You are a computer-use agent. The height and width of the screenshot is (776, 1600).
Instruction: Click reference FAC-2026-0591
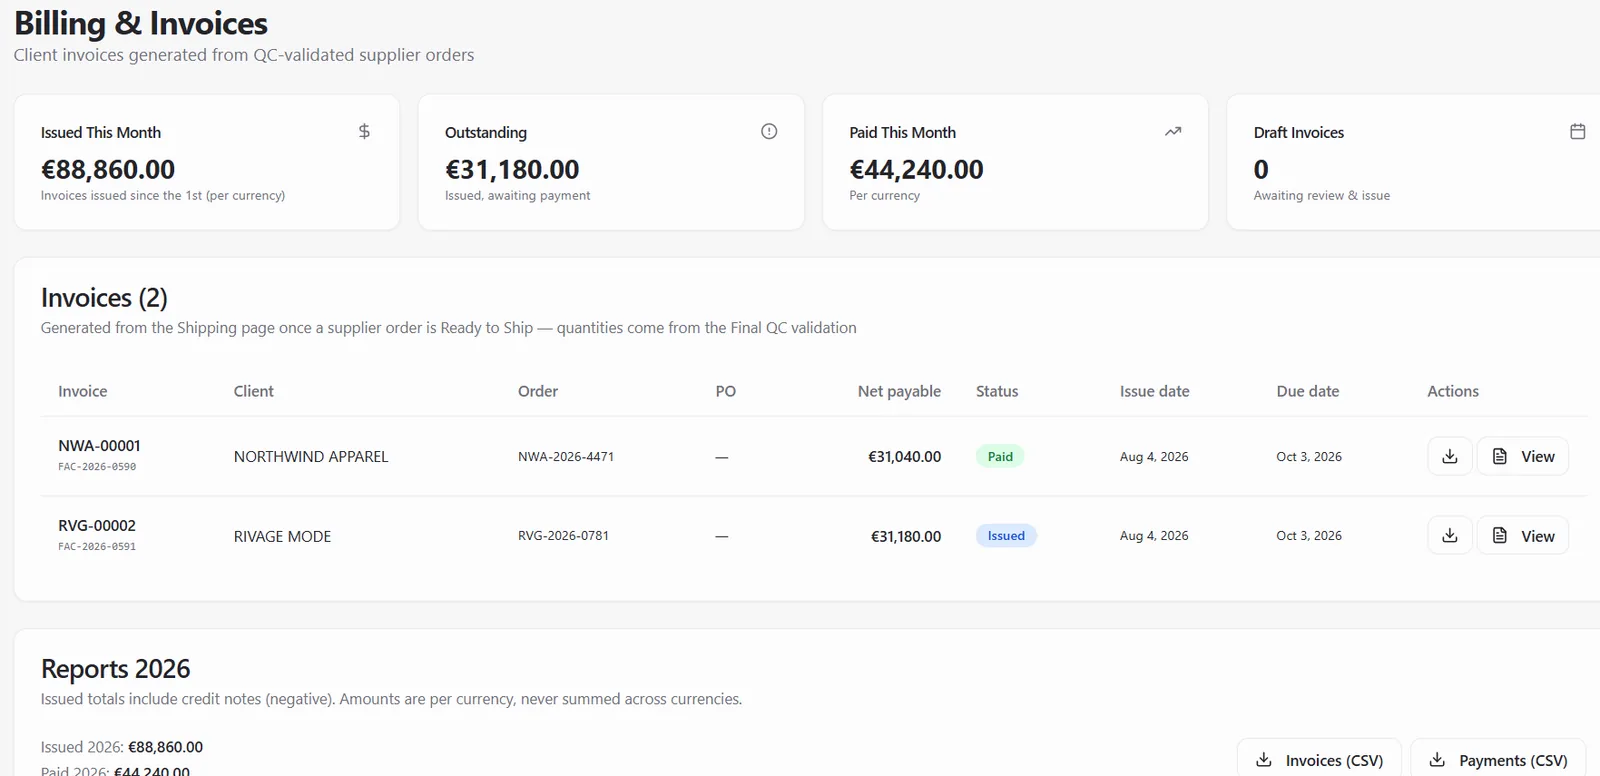click(x=97, y=547)
